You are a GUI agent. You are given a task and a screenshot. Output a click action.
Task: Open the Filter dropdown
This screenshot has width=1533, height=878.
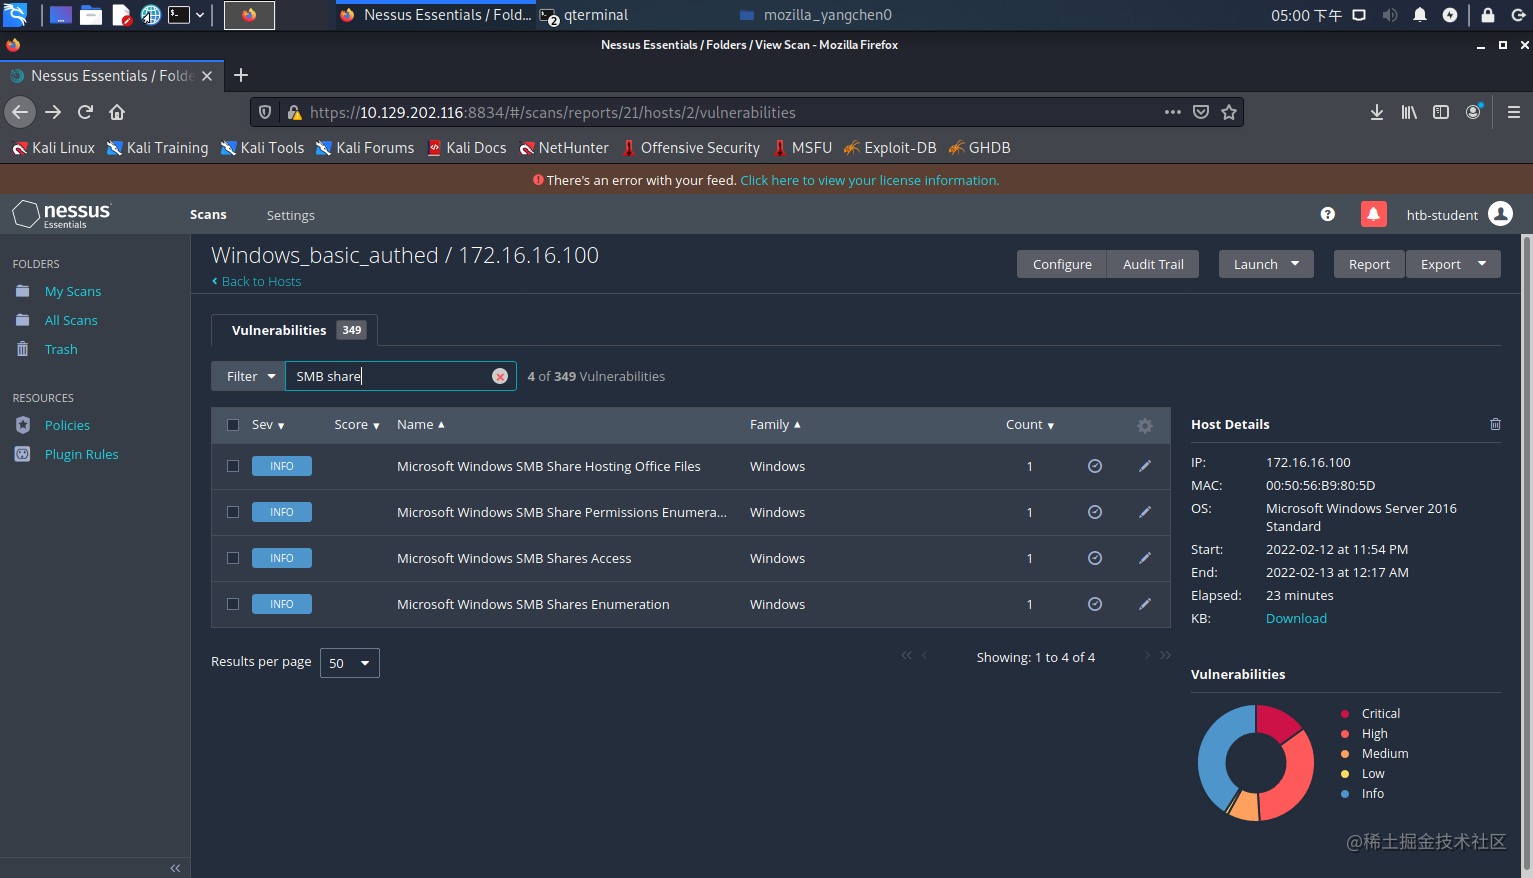tap(248, 376)
